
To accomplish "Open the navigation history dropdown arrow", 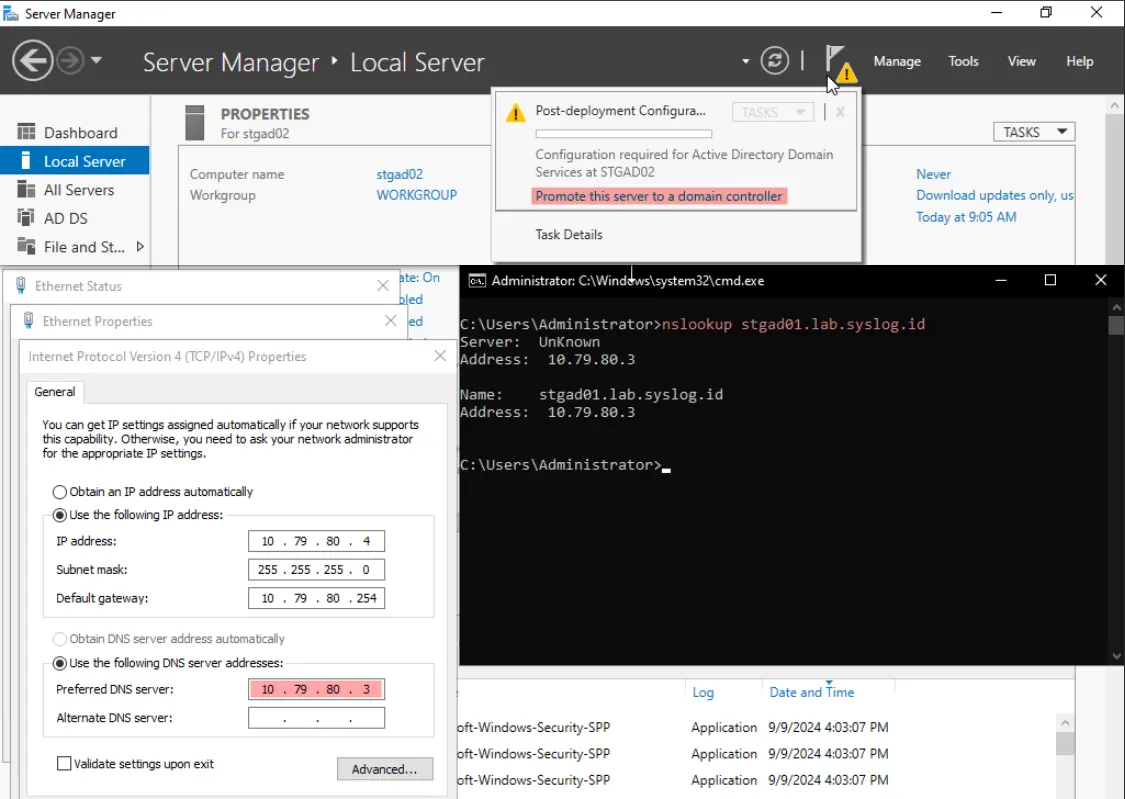I will click(x=96, y=61).
